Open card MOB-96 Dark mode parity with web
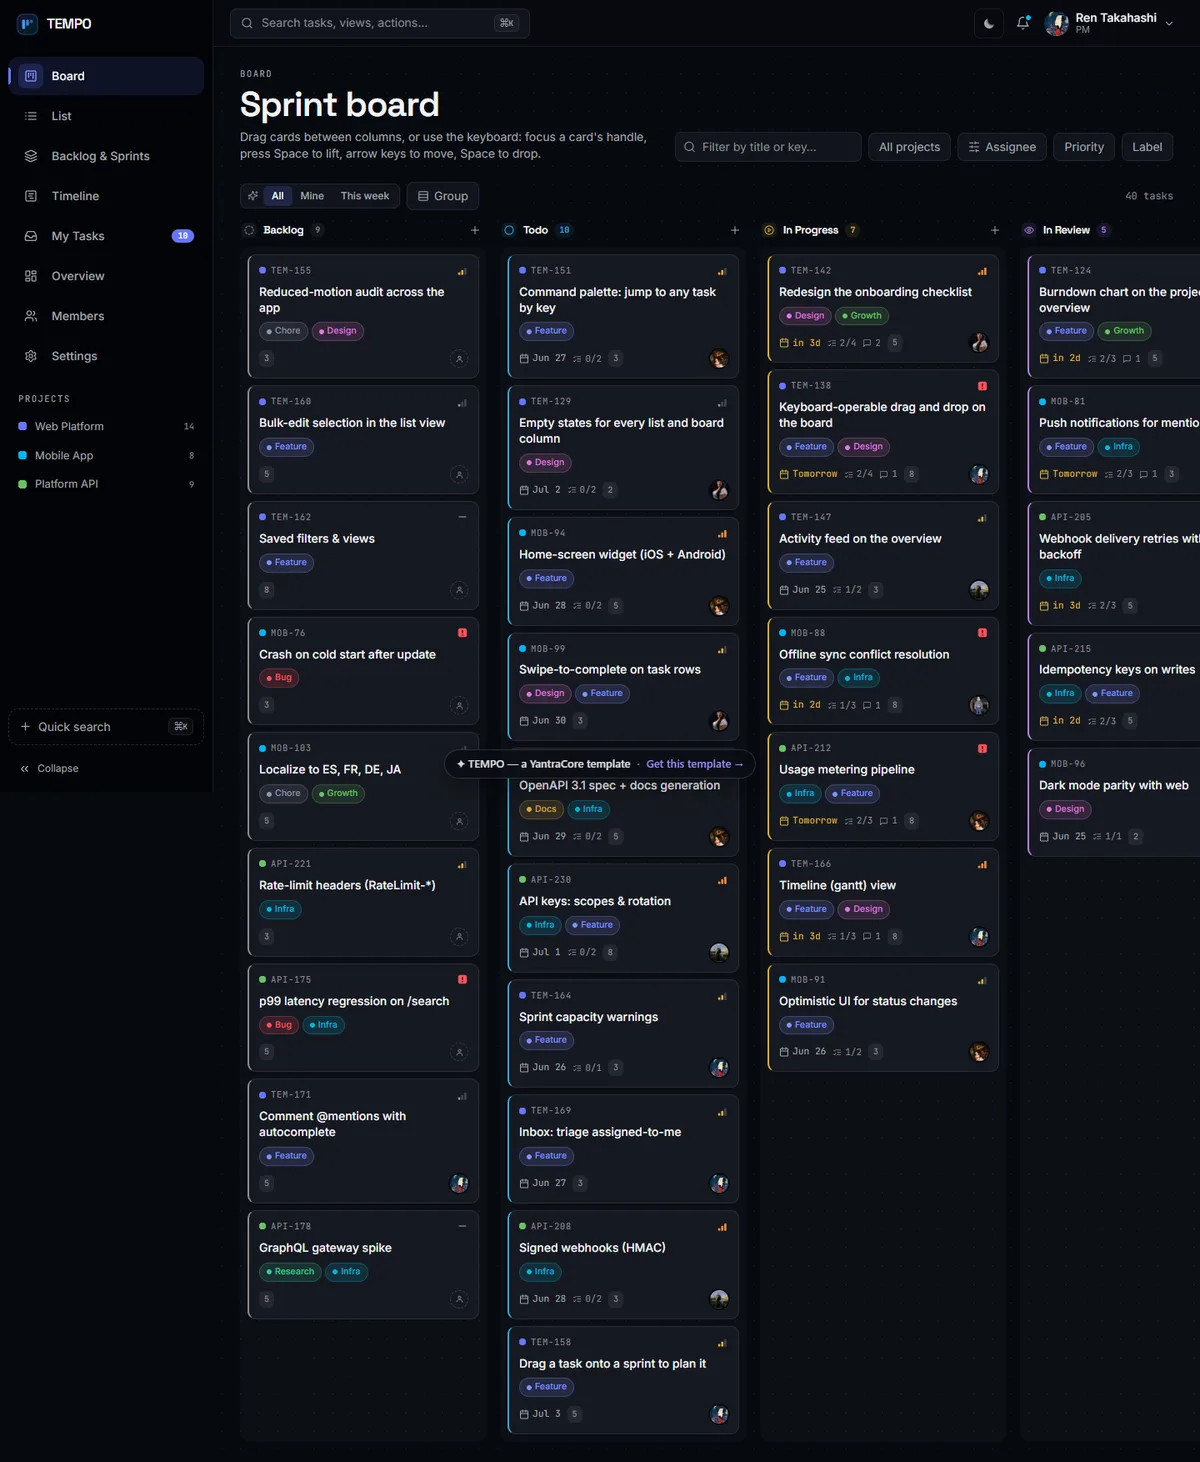The width and height of the screenshot is (1200, 1462). [x=1114, y=801]
